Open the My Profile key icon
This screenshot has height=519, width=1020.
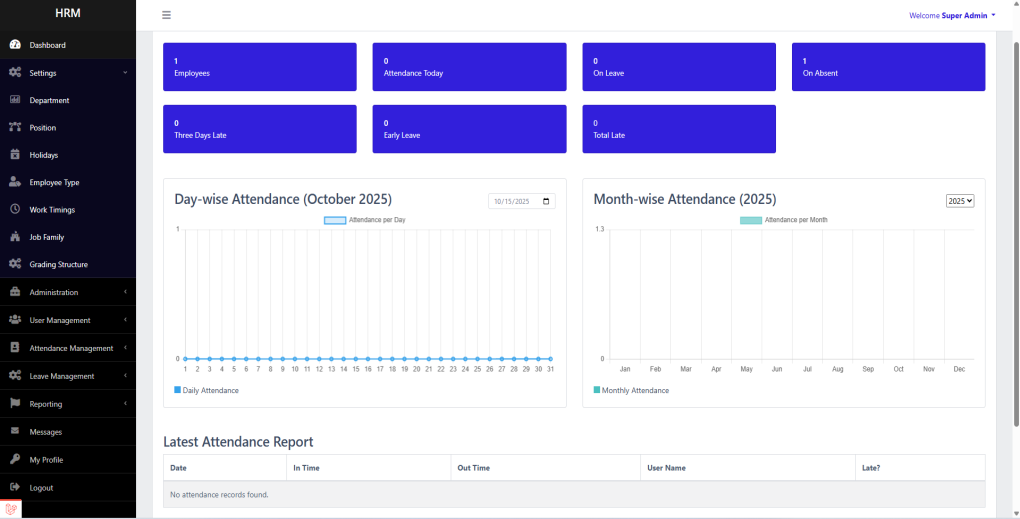pyautogui.click(x=15, y=460)
